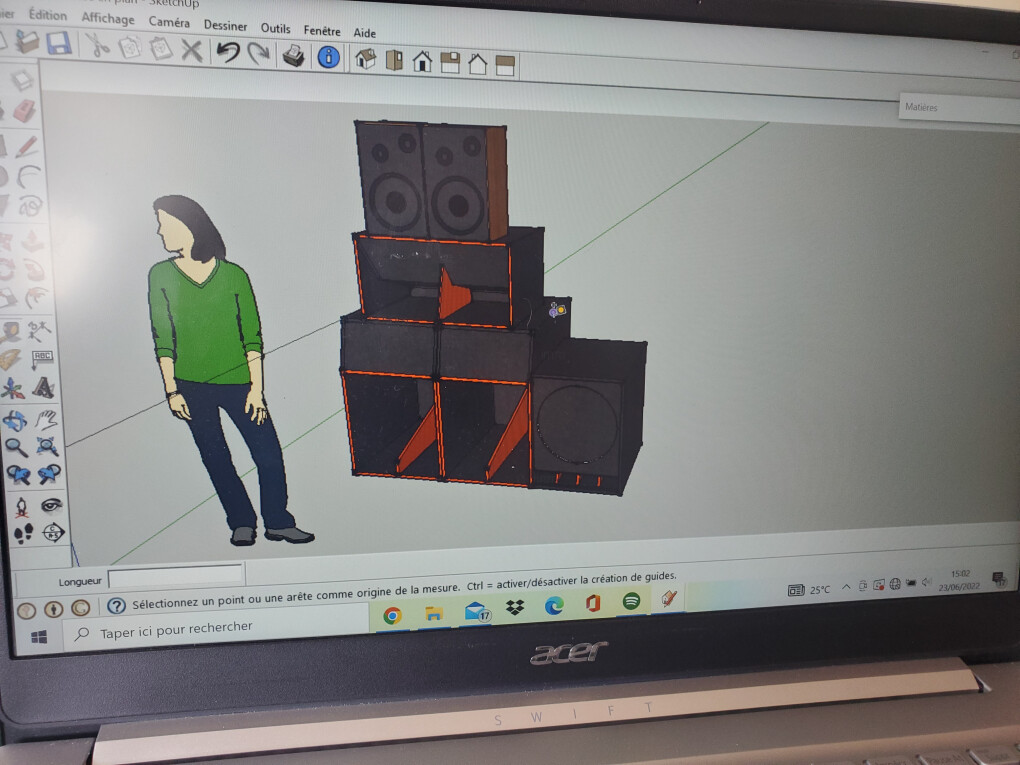This screenshot has width=1020, height=765.
Task: Click the Longueur measurement input box
Action: tap(176, 576)
